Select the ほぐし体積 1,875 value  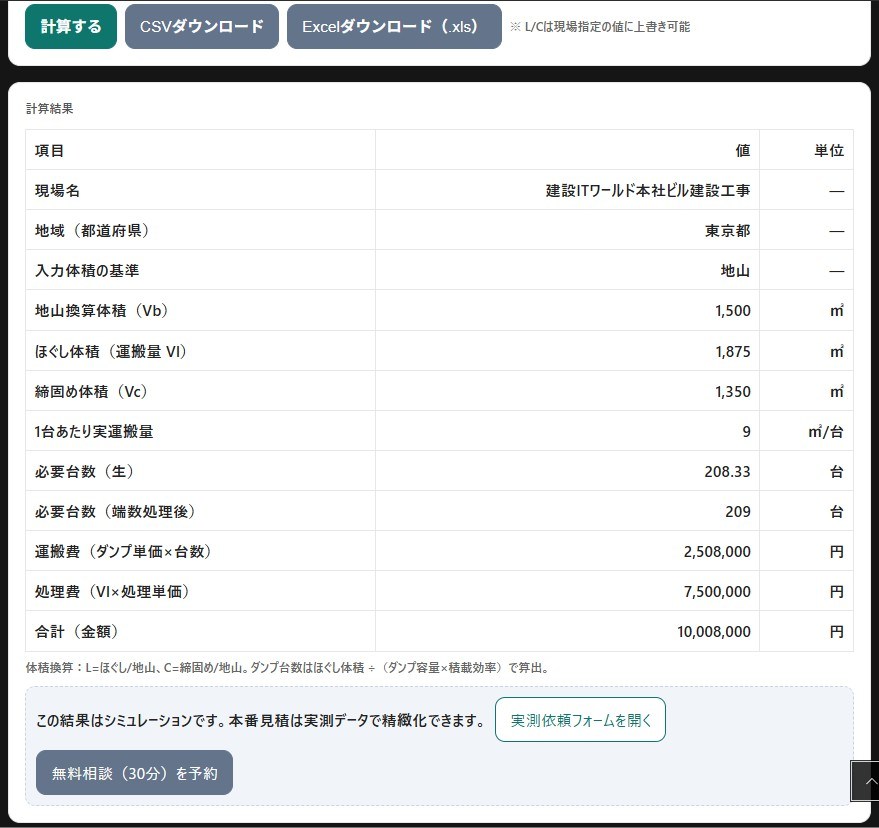click(732, 352)
